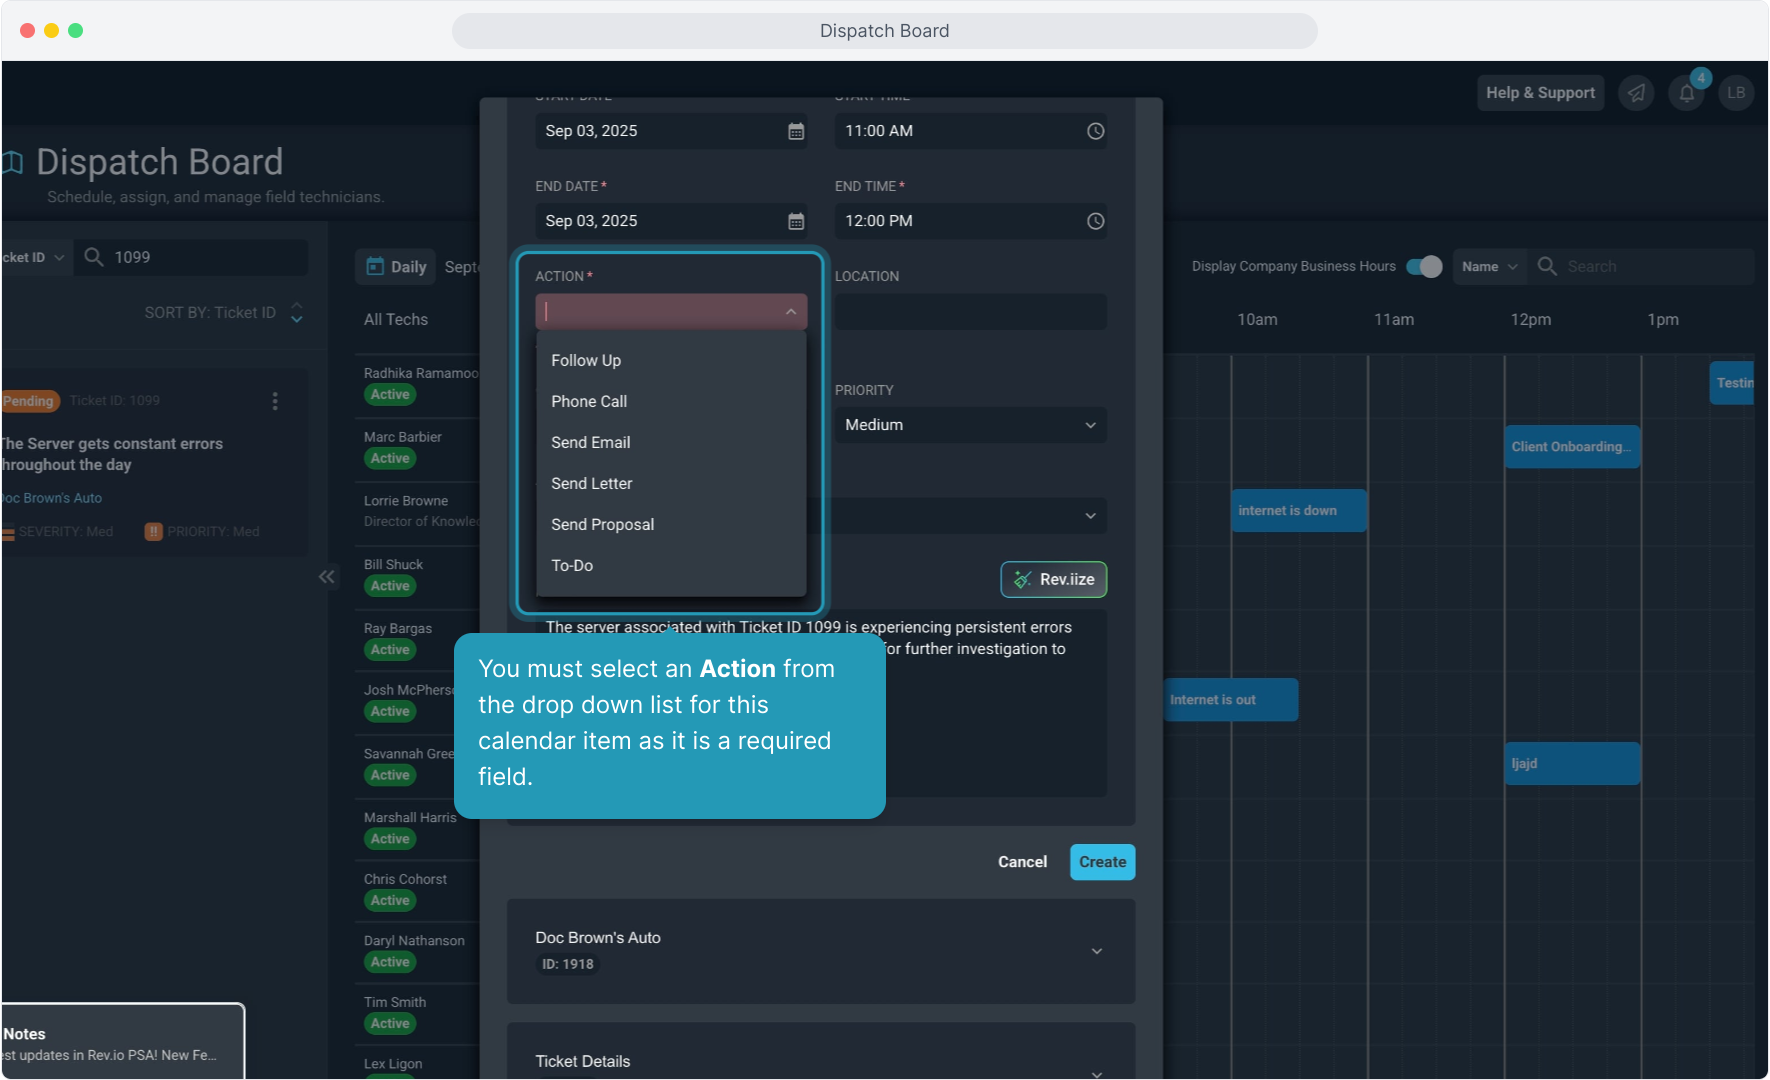The width and height of the screenshot is (1770, 1080).
Task: Click the Rev.iize button
Action: click(x=1053, y=579)
